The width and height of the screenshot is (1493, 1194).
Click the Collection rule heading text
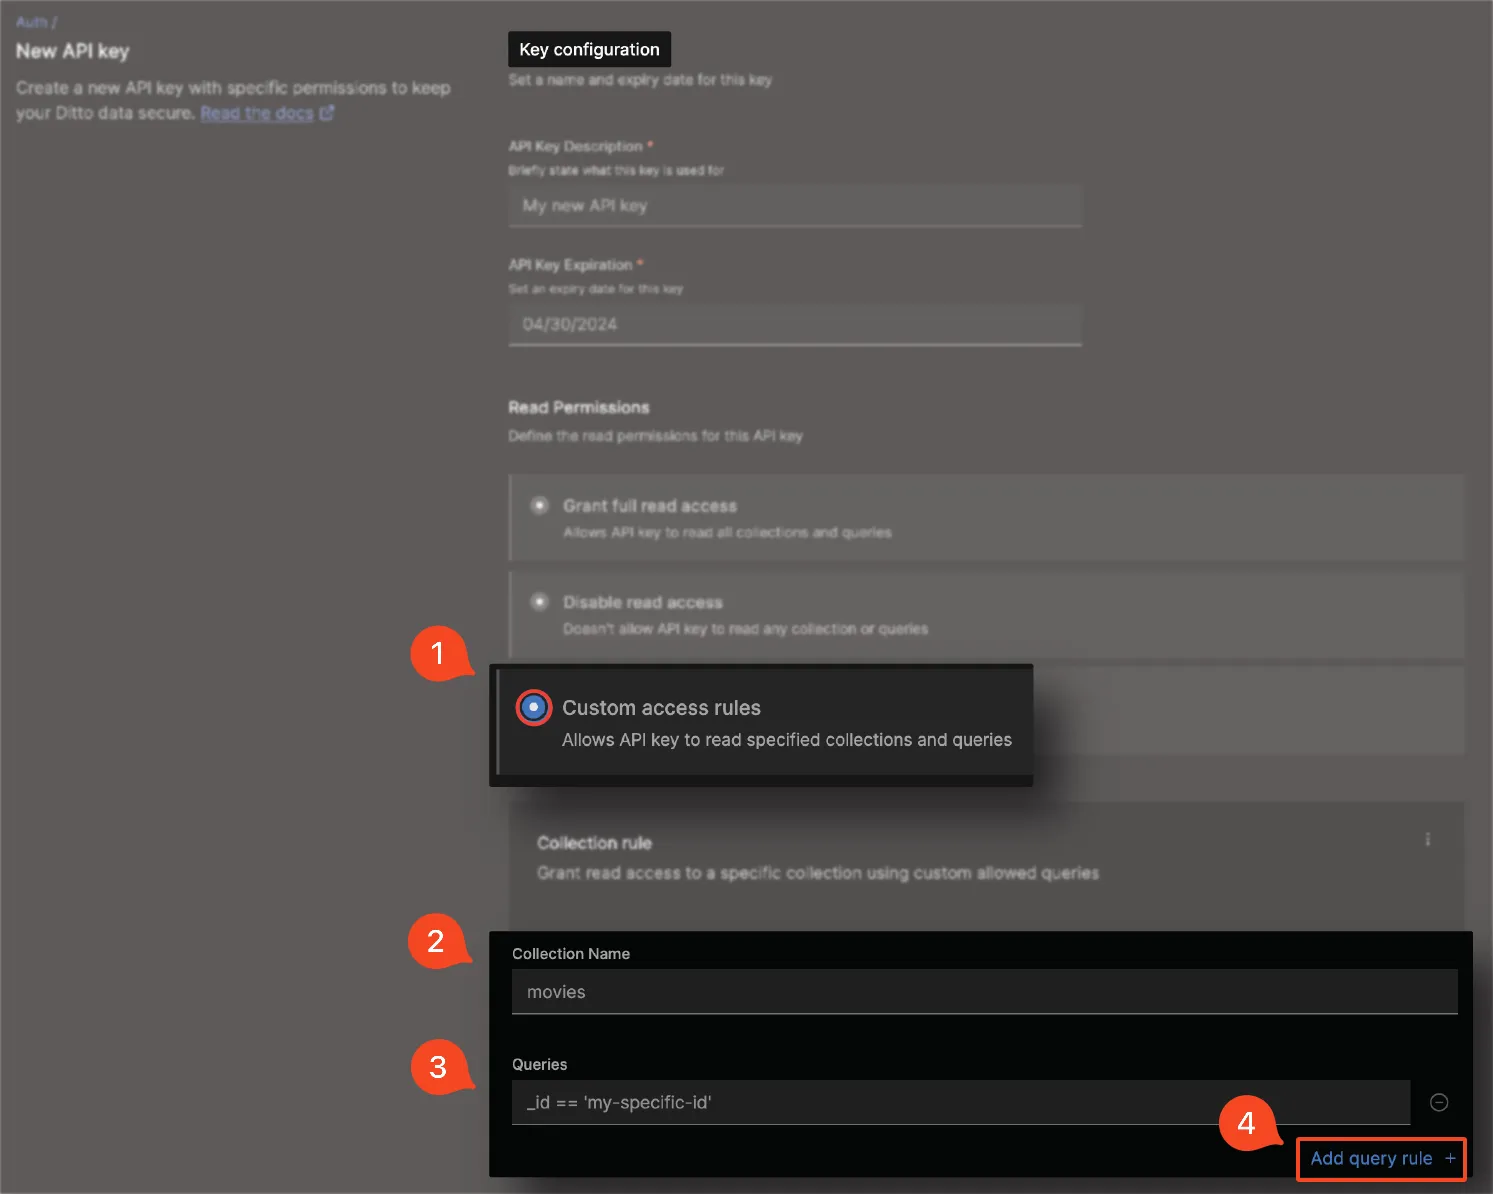pyautogui.click(x=594, y=843)
